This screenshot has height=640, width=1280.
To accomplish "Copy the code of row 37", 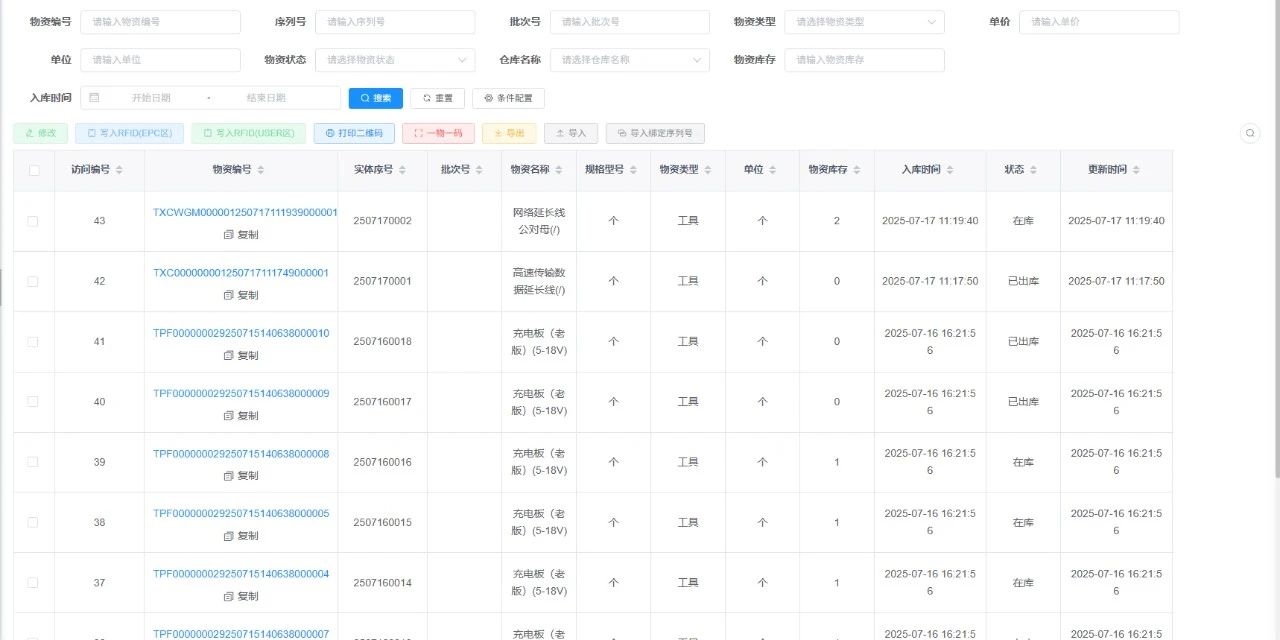I will pos(241,596).
